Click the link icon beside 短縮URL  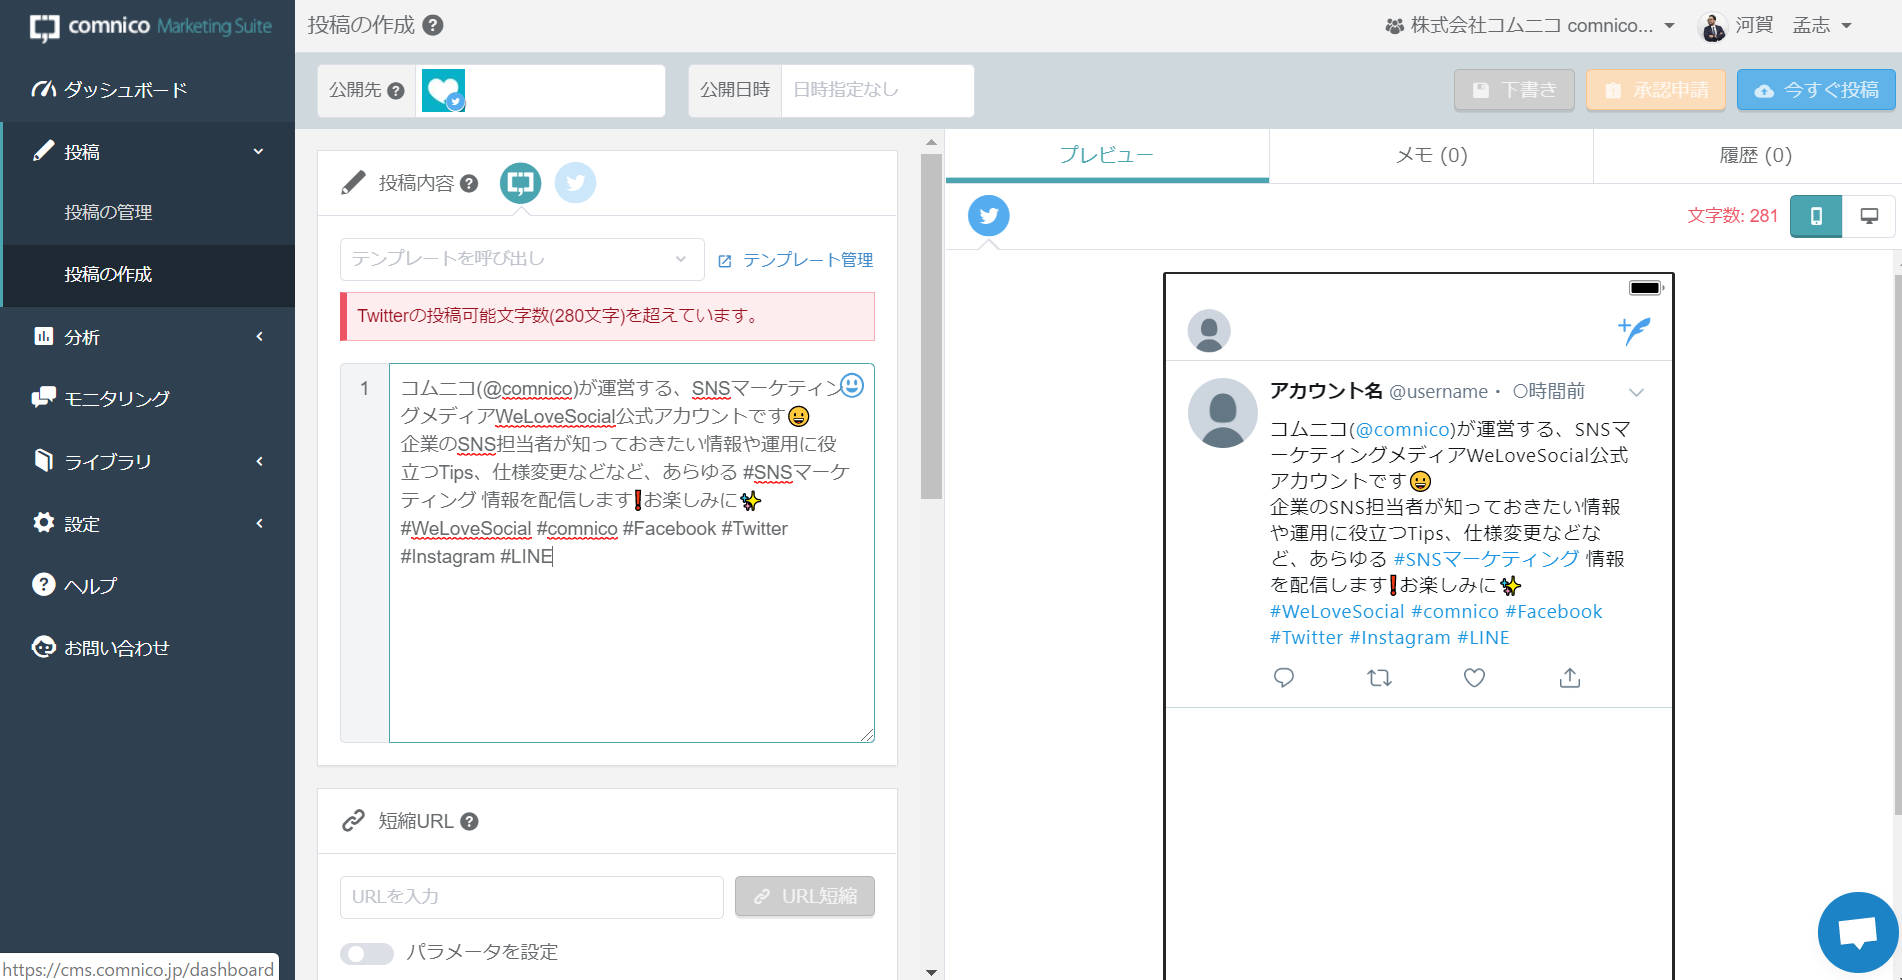[353, 821]
